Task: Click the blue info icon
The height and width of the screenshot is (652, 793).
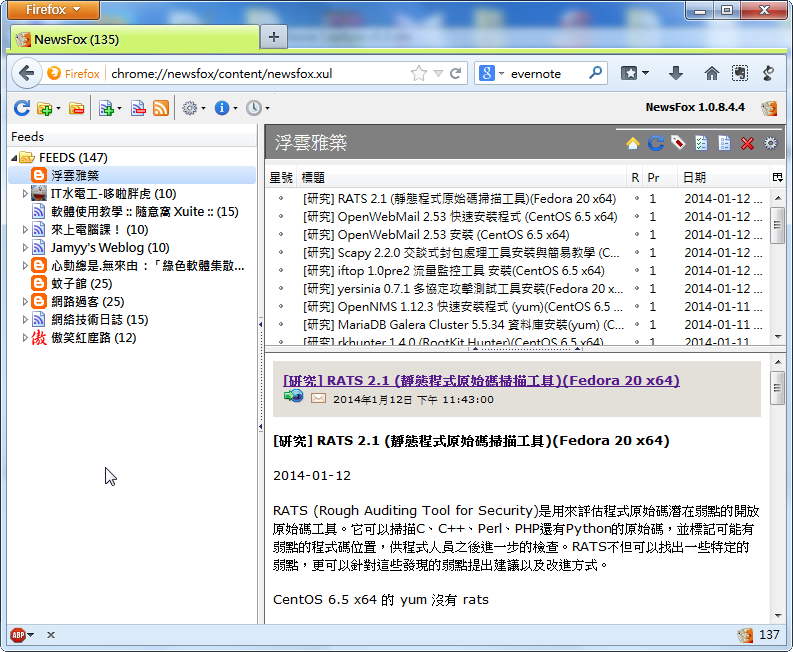Action: click(222, 108)
